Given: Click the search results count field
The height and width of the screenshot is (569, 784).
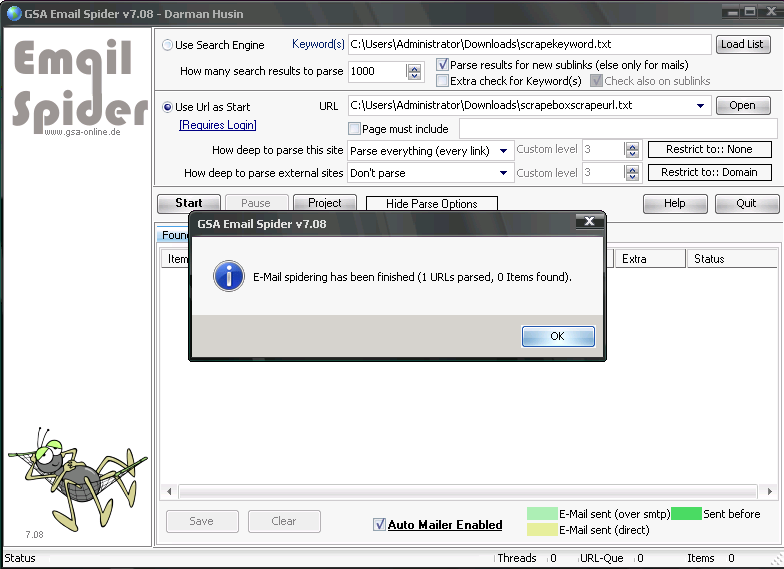Looking at the screenshot, I should 378,71.
